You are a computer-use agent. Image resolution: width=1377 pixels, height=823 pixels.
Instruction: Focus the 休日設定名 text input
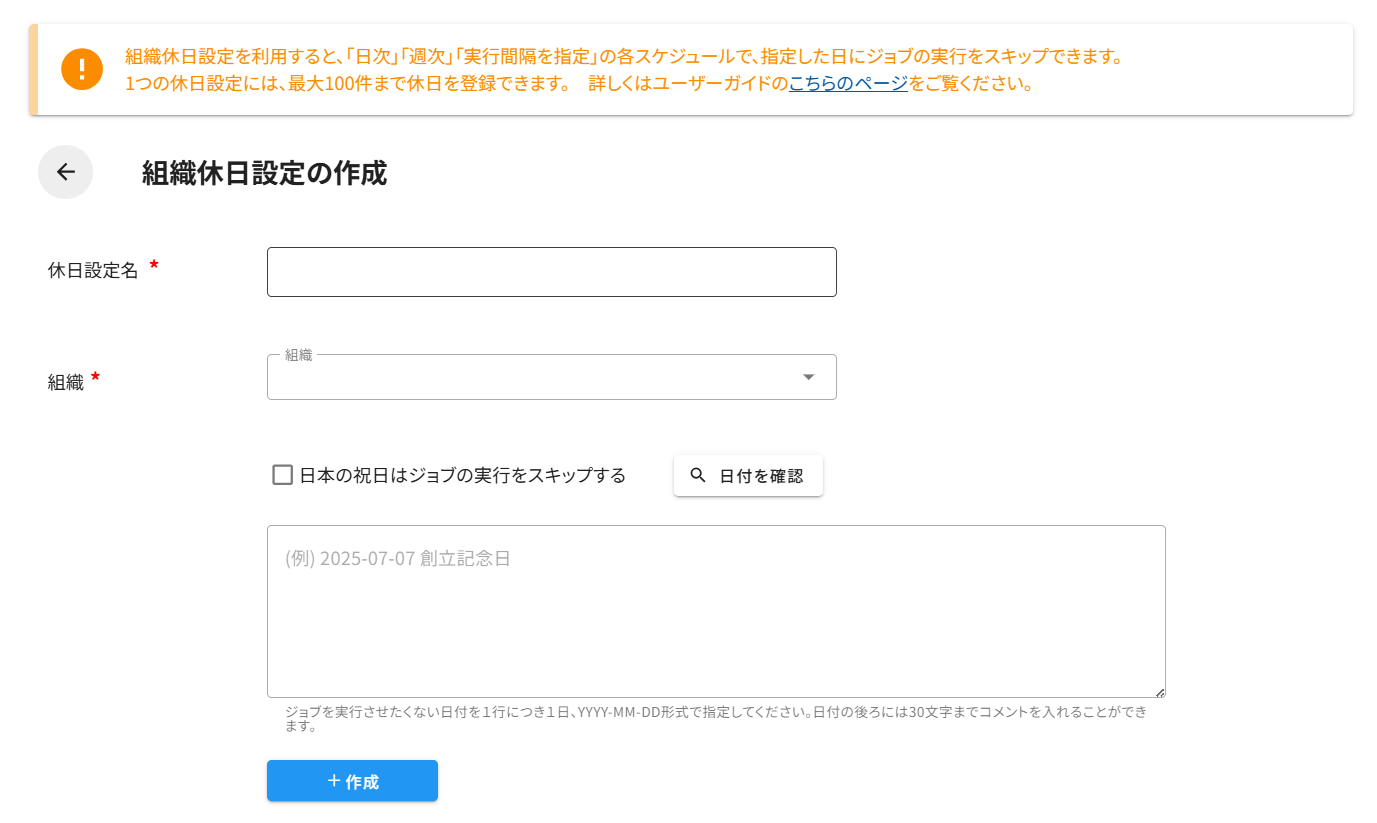(x=551, y=272)
